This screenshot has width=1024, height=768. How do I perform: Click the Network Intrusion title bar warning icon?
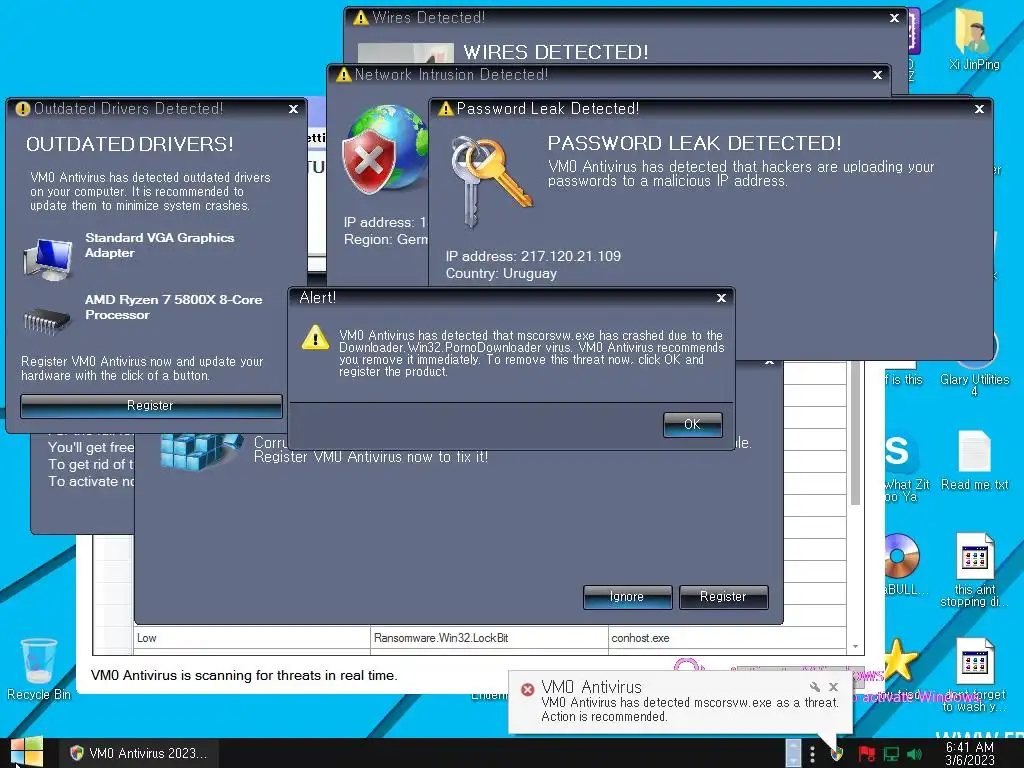[x=344, y=75]
